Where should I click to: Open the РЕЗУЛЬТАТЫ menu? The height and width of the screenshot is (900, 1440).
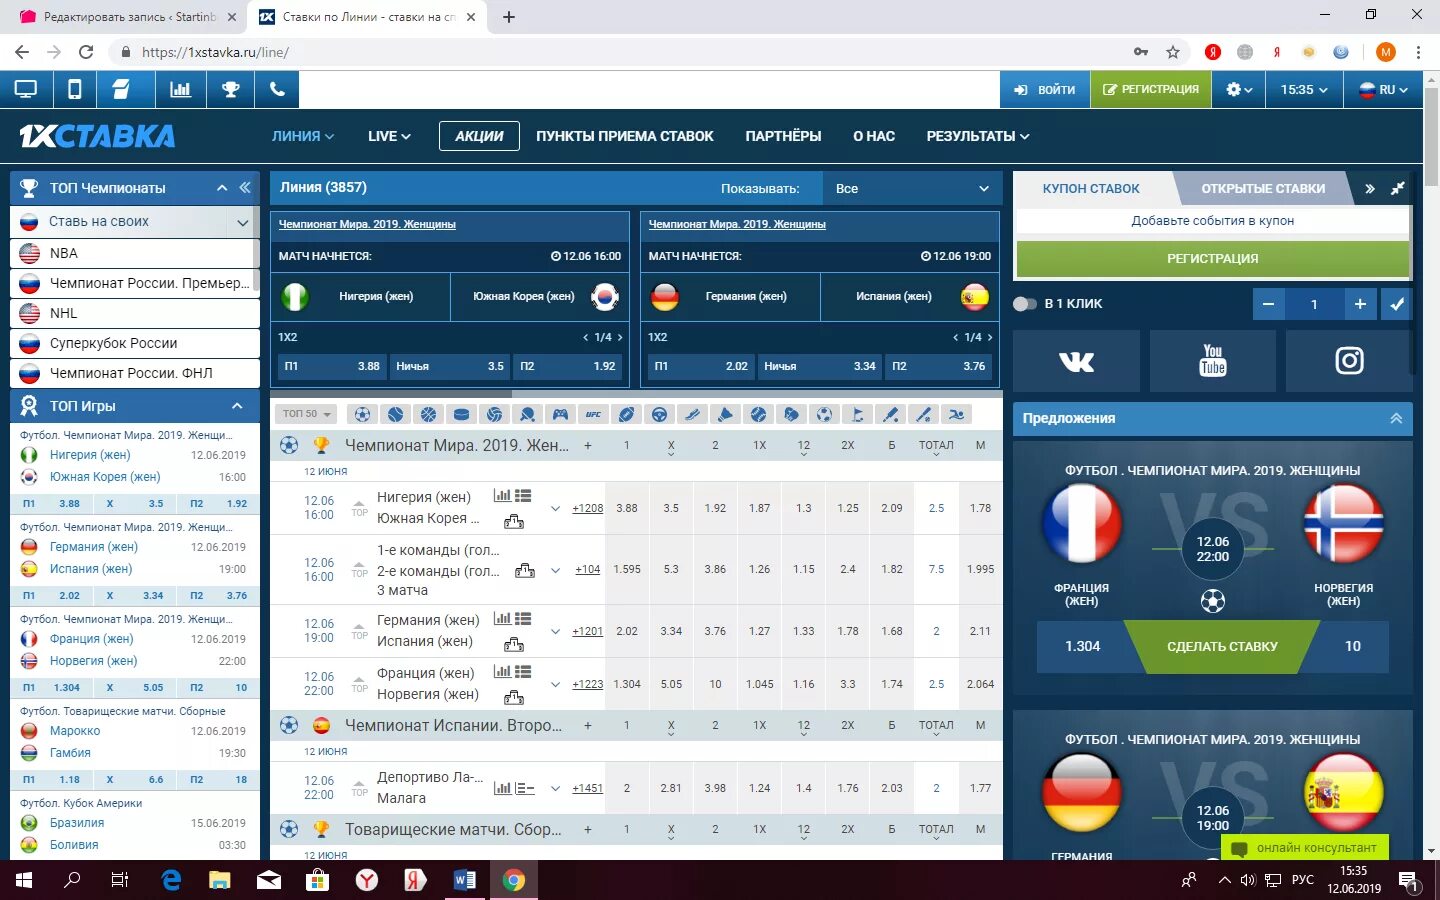click(978, 136)
